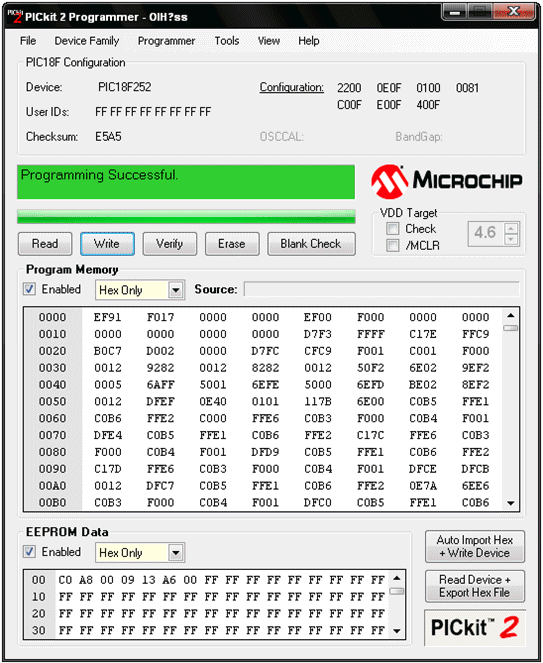
Task: Click Program Memory scrollbar down arrow
Action: (x=510, y=503)
